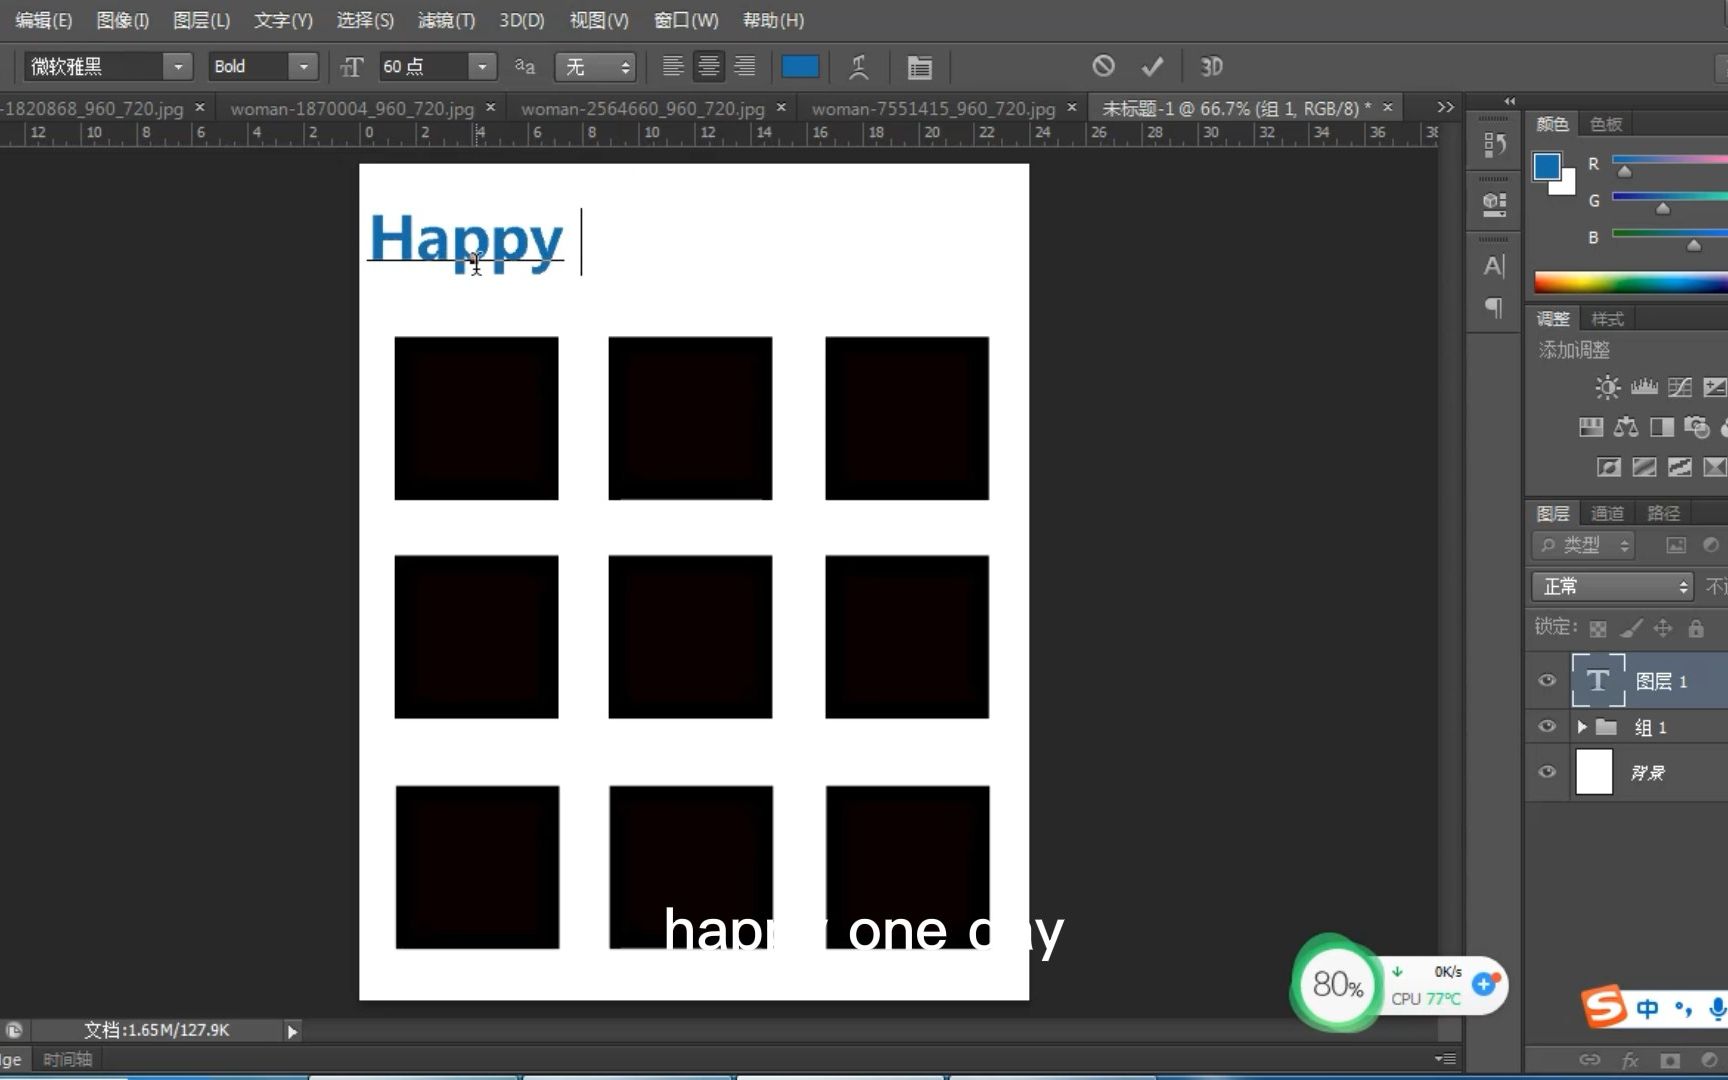Screen dimensions: 1728x1080
Task: Add a Brightness/Contrast adjustment
Action: [1607, 388]
